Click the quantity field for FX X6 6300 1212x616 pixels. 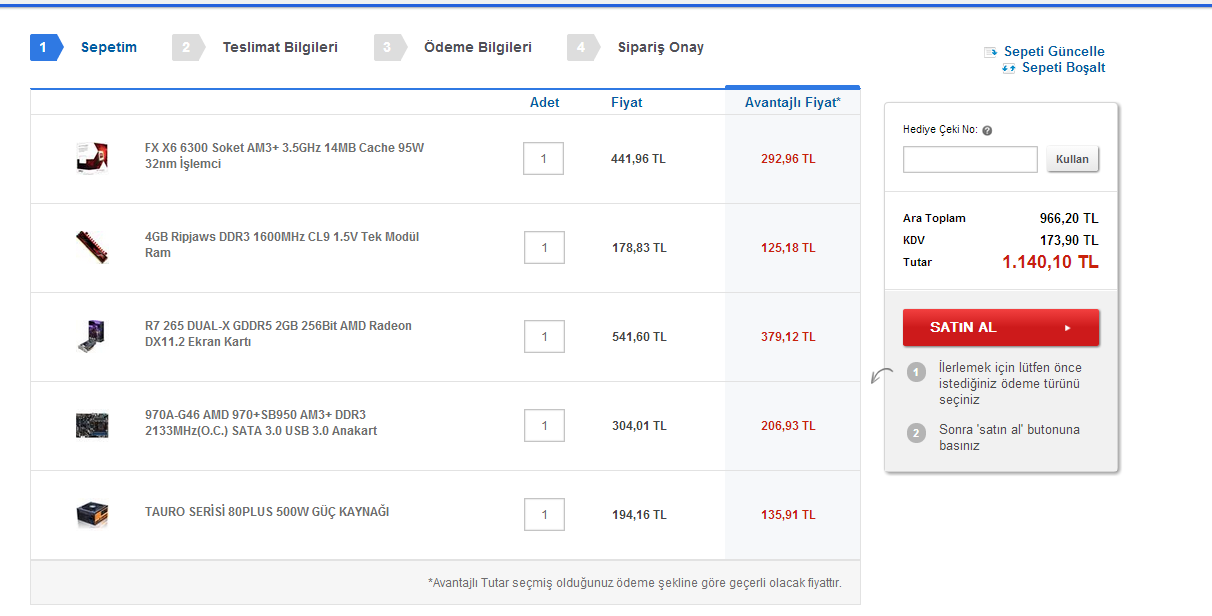(x=544, y=159)
